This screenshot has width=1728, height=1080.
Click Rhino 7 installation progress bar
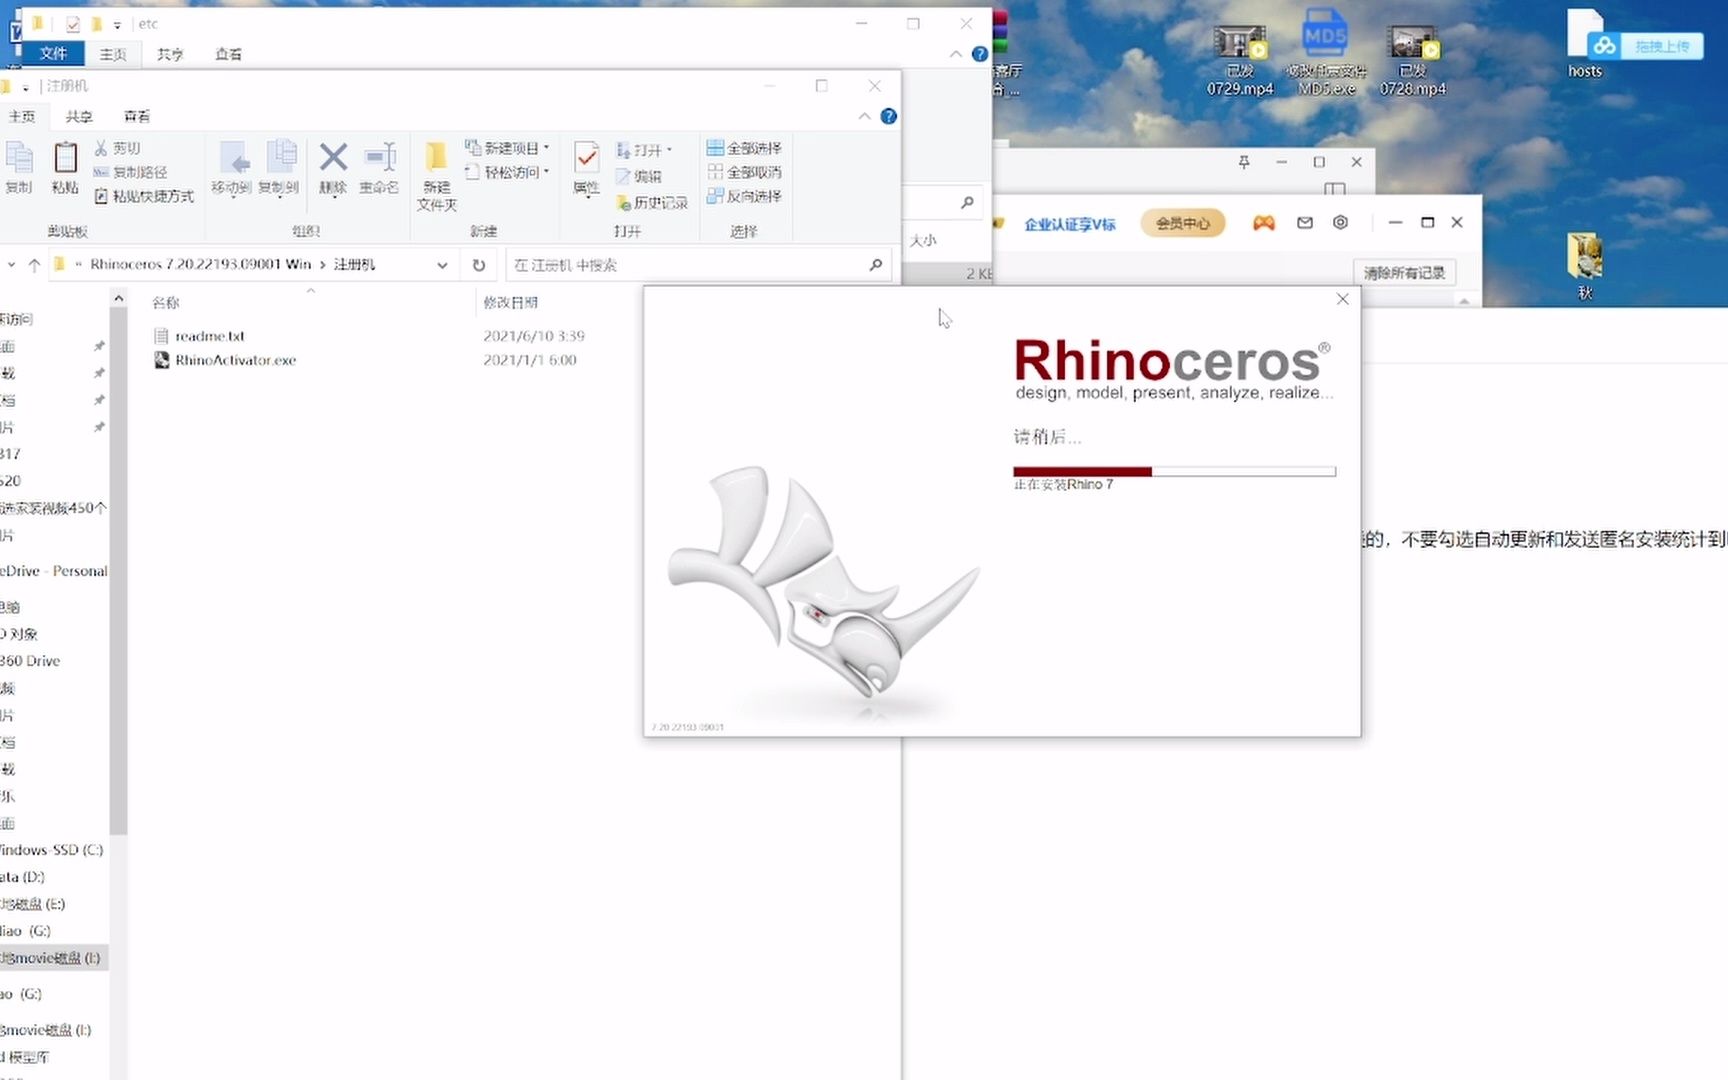click(1174, 471)
